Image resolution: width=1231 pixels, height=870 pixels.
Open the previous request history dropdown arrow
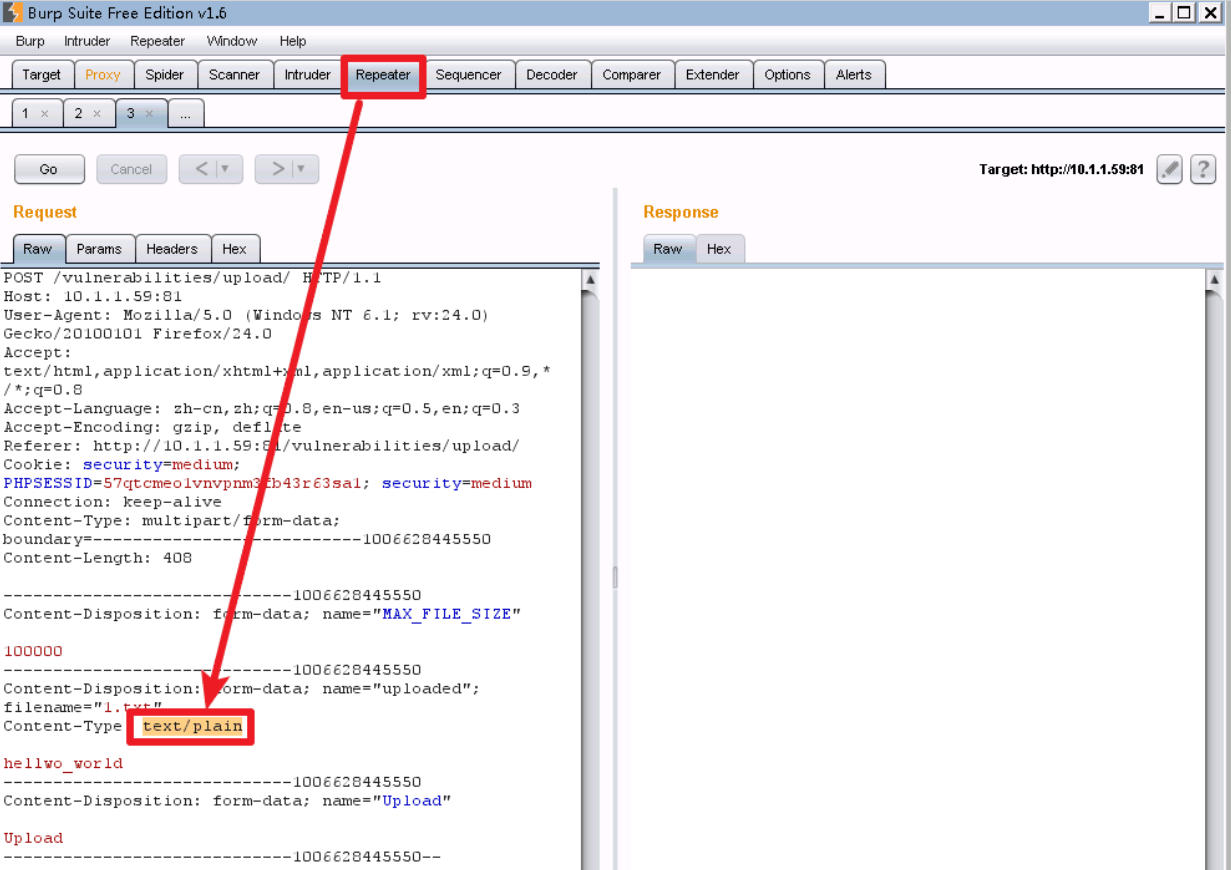pyautogui.click(x=225, y=169)
